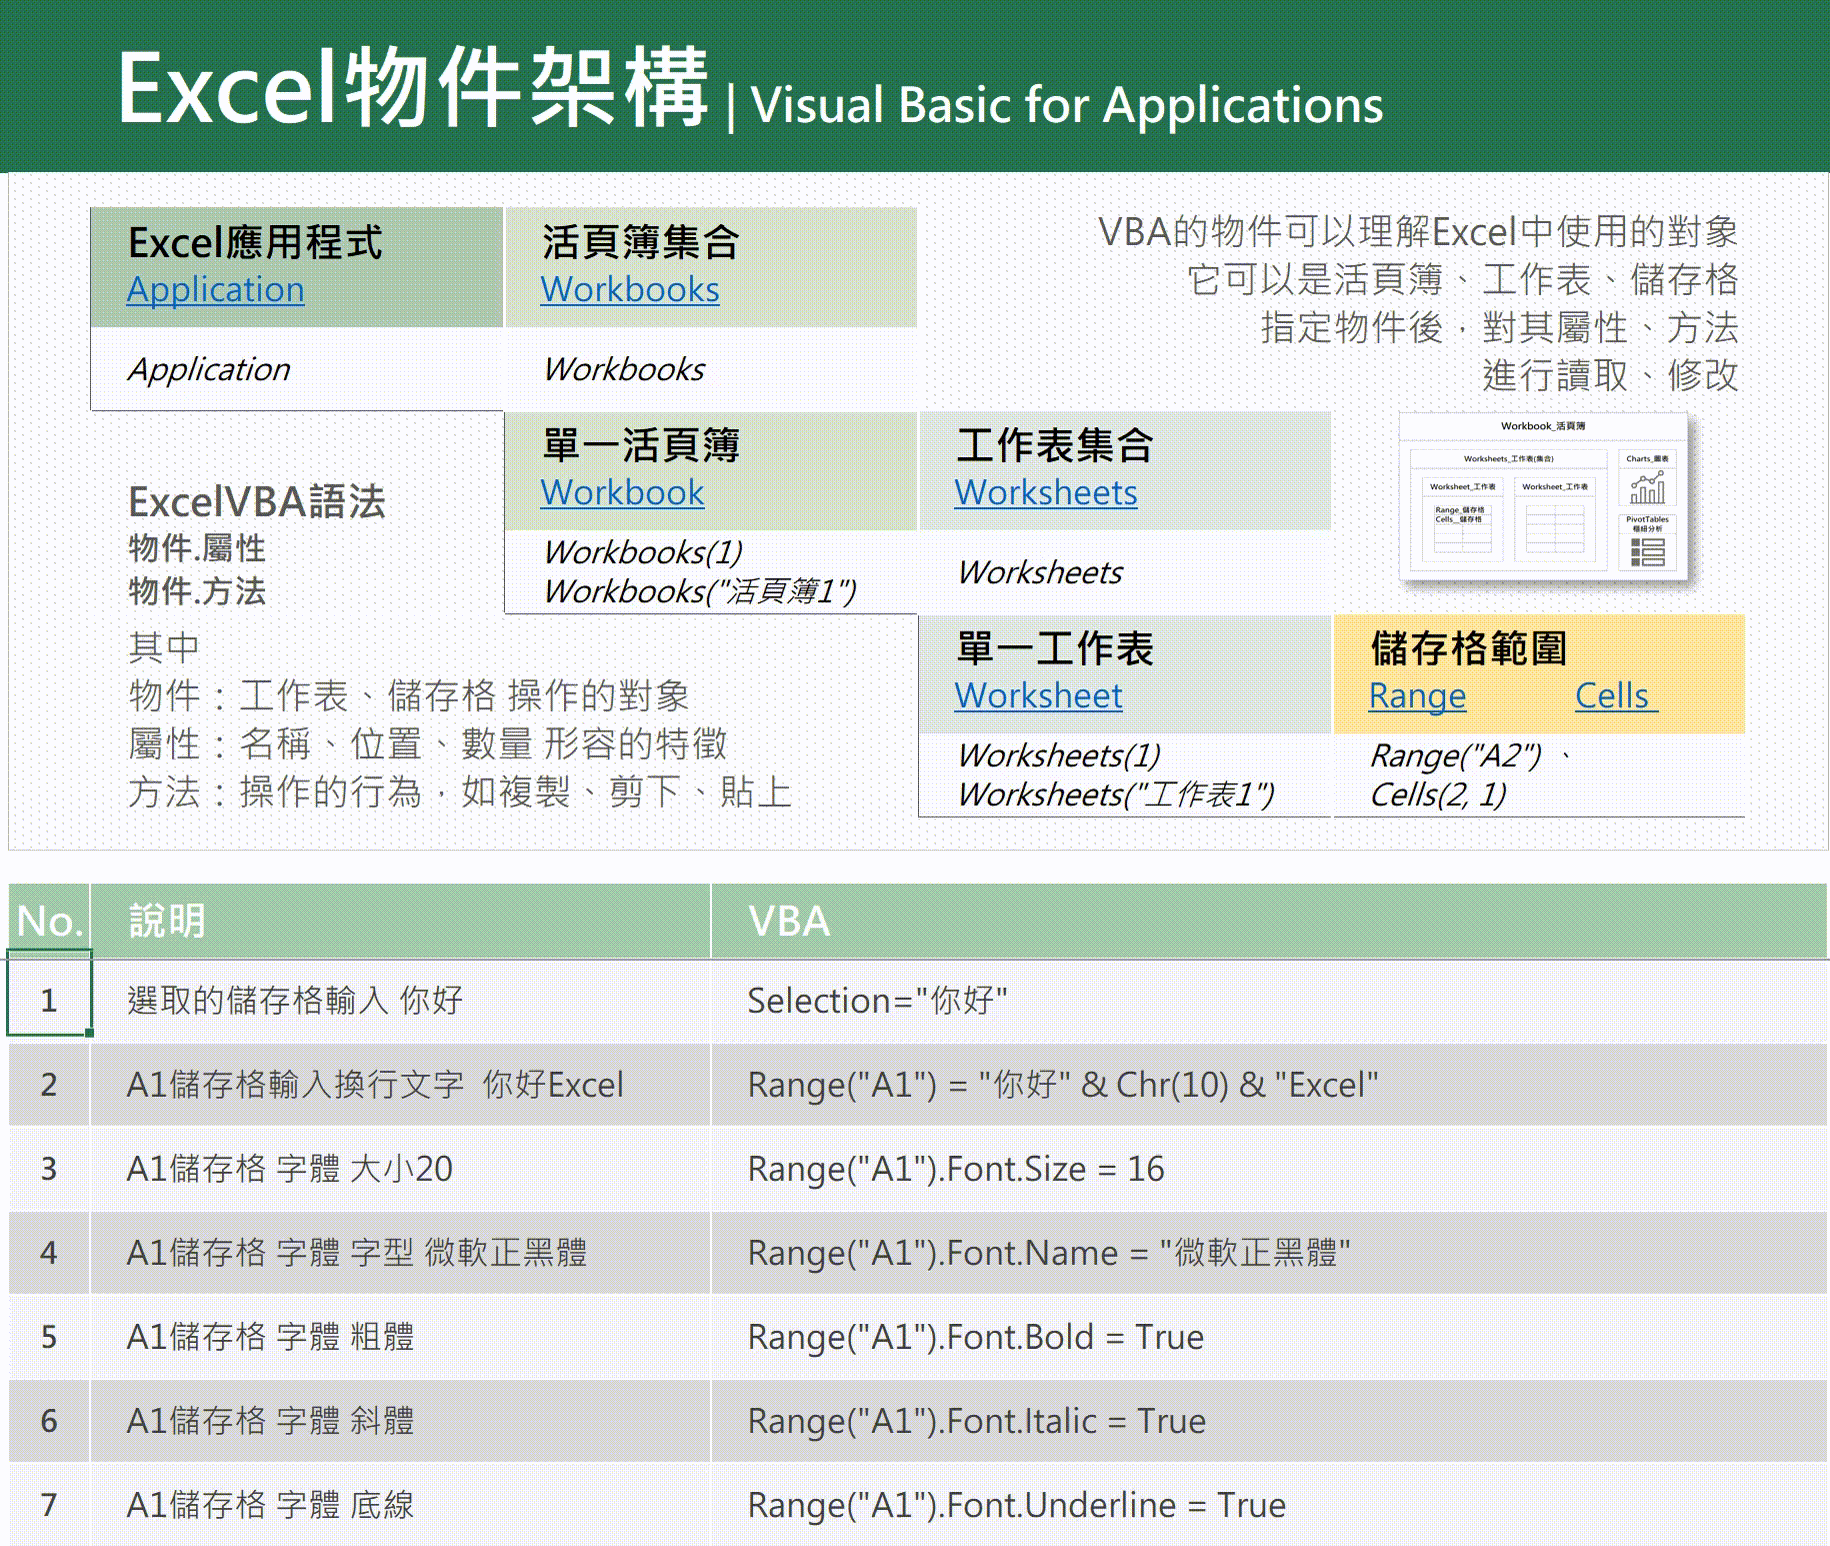This screenshot has width=1830, height=1546.
Task: Select the 說明 column header
Action: [400, 921]
